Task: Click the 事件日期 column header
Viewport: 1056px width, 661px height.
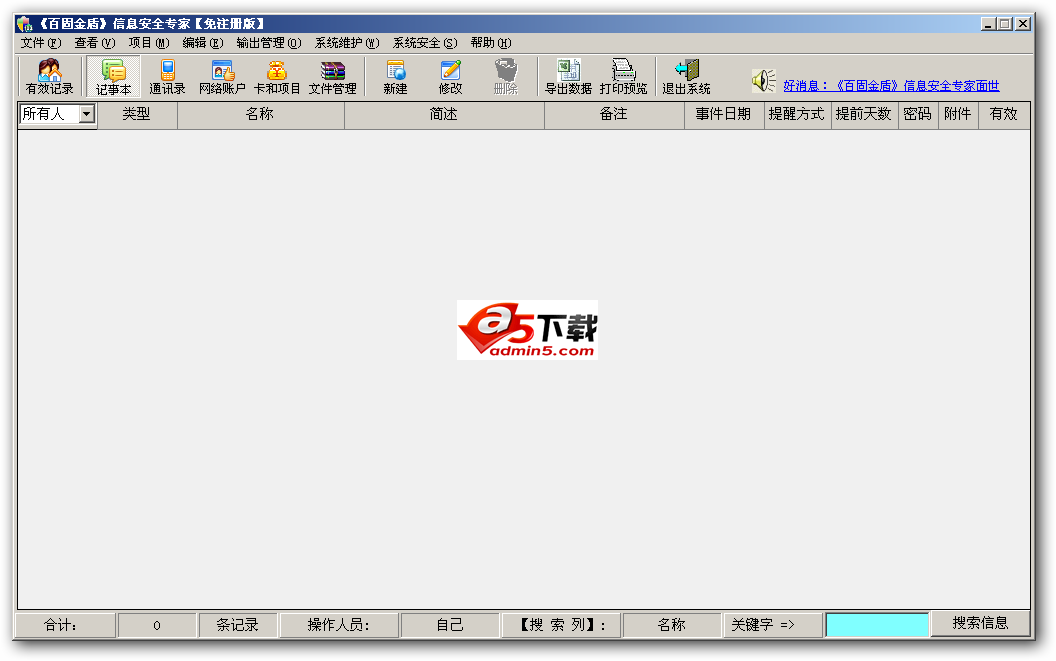Action: (724, 115)
